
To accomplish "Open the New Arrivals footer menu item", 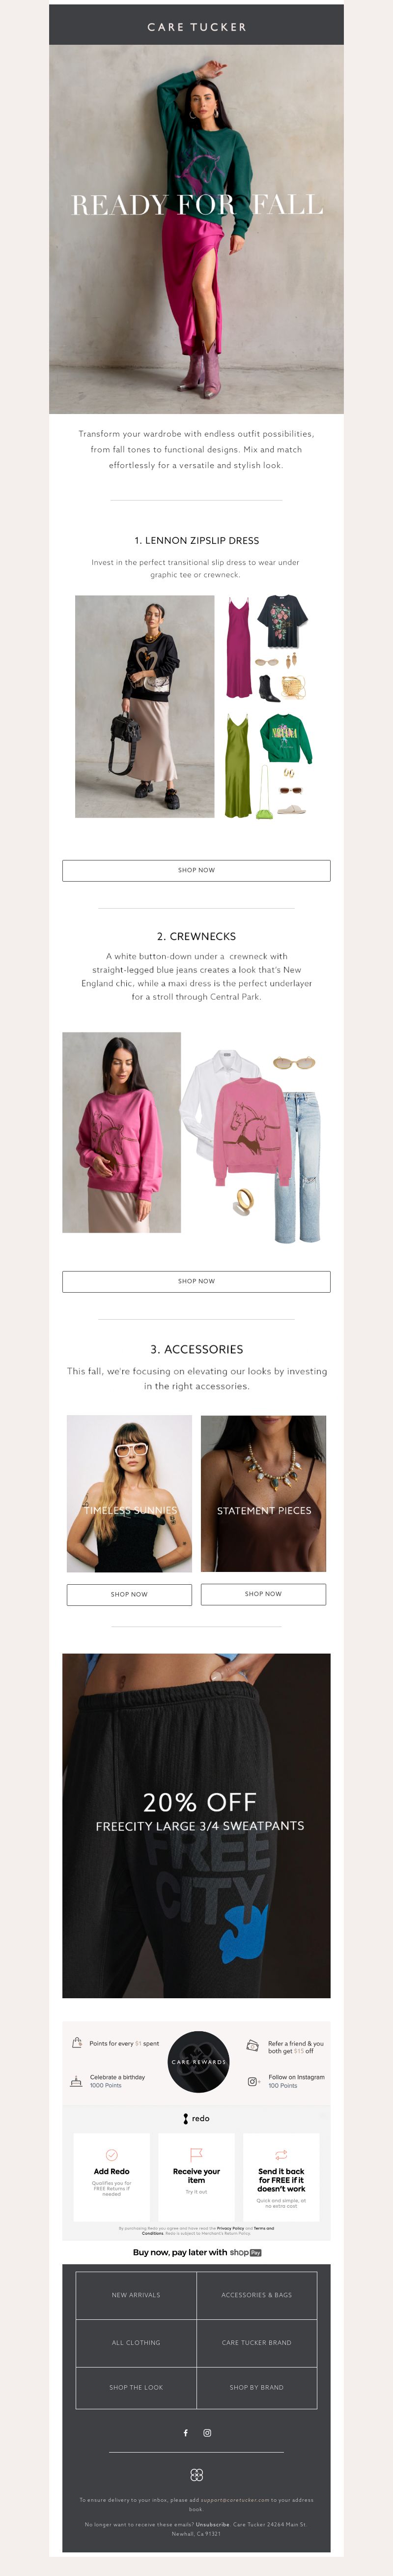I will point(136,2295).
